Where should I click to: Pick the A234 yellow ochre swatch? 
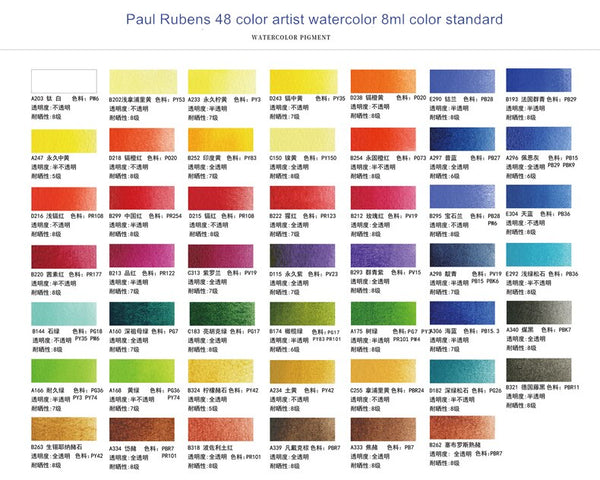point(298,370)
